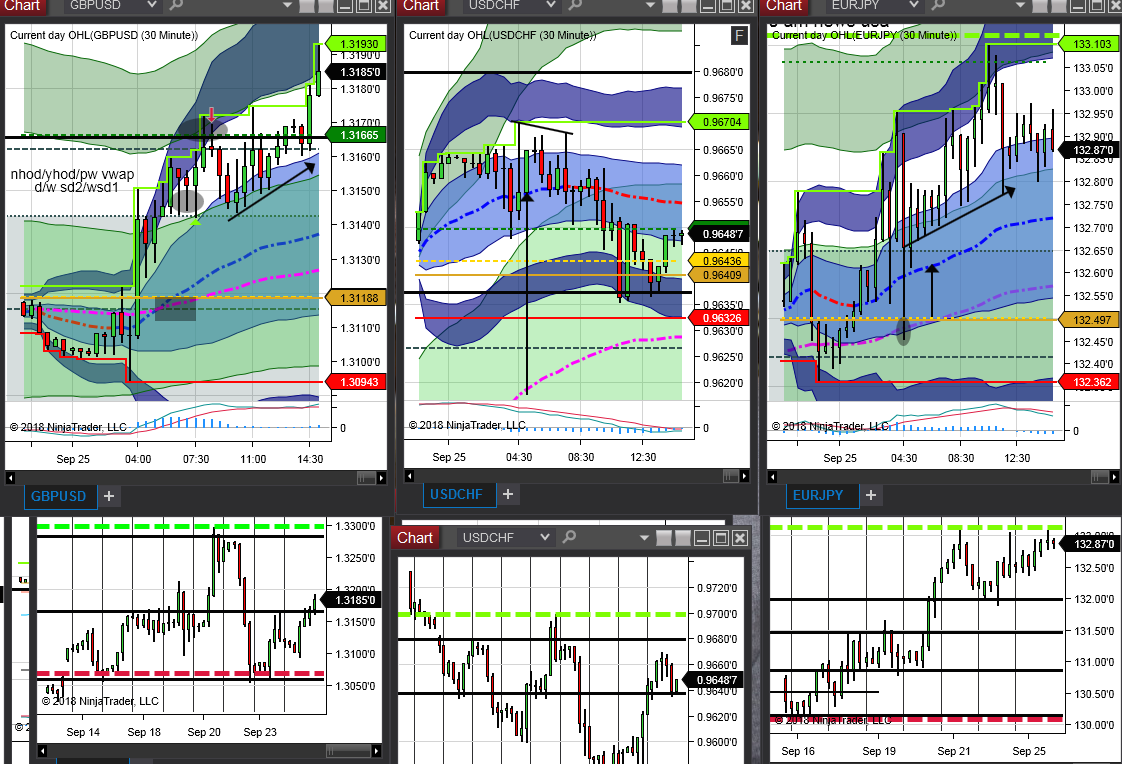Click scrollbar thumb under EURJPY chart
This screenshot has height=764, width=1122.
1101,476
